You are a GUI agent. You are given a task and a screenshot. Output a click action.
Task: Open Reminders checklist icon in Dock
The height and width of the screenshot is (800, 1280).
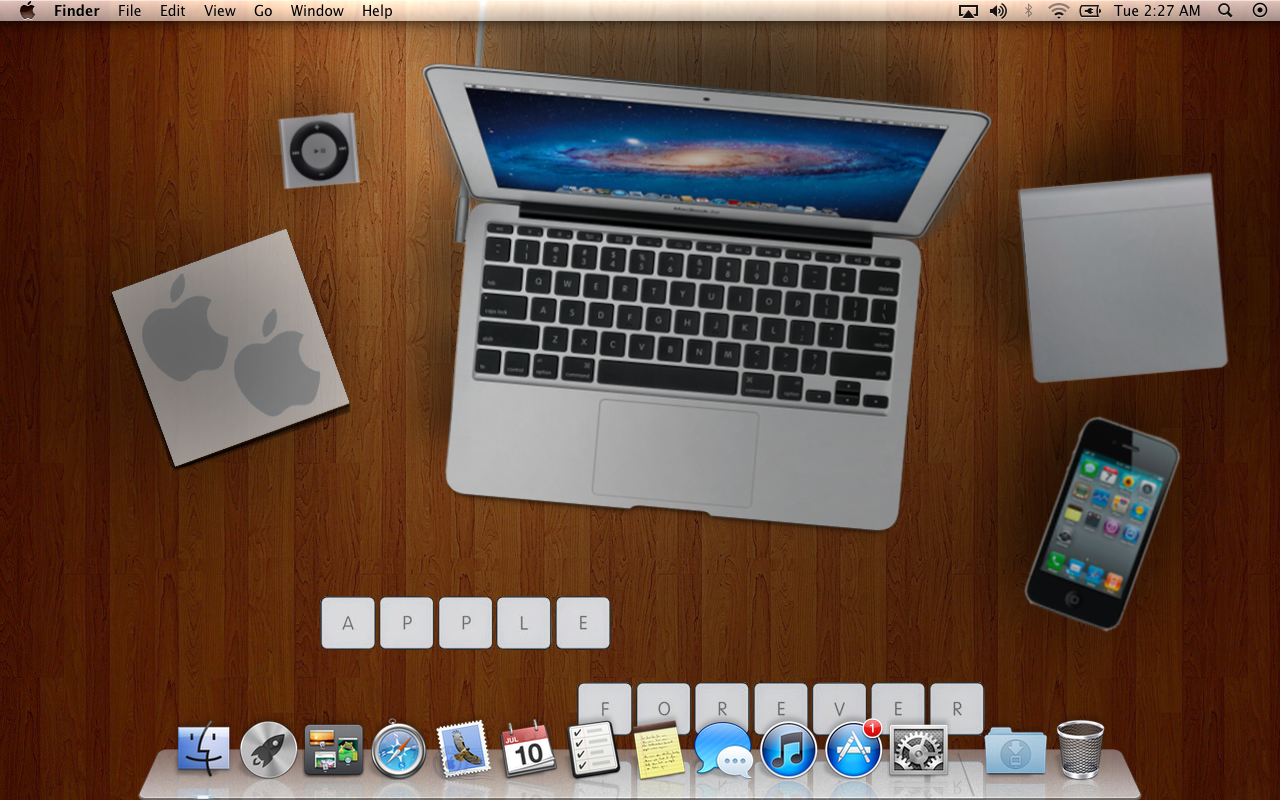(594, 749)
